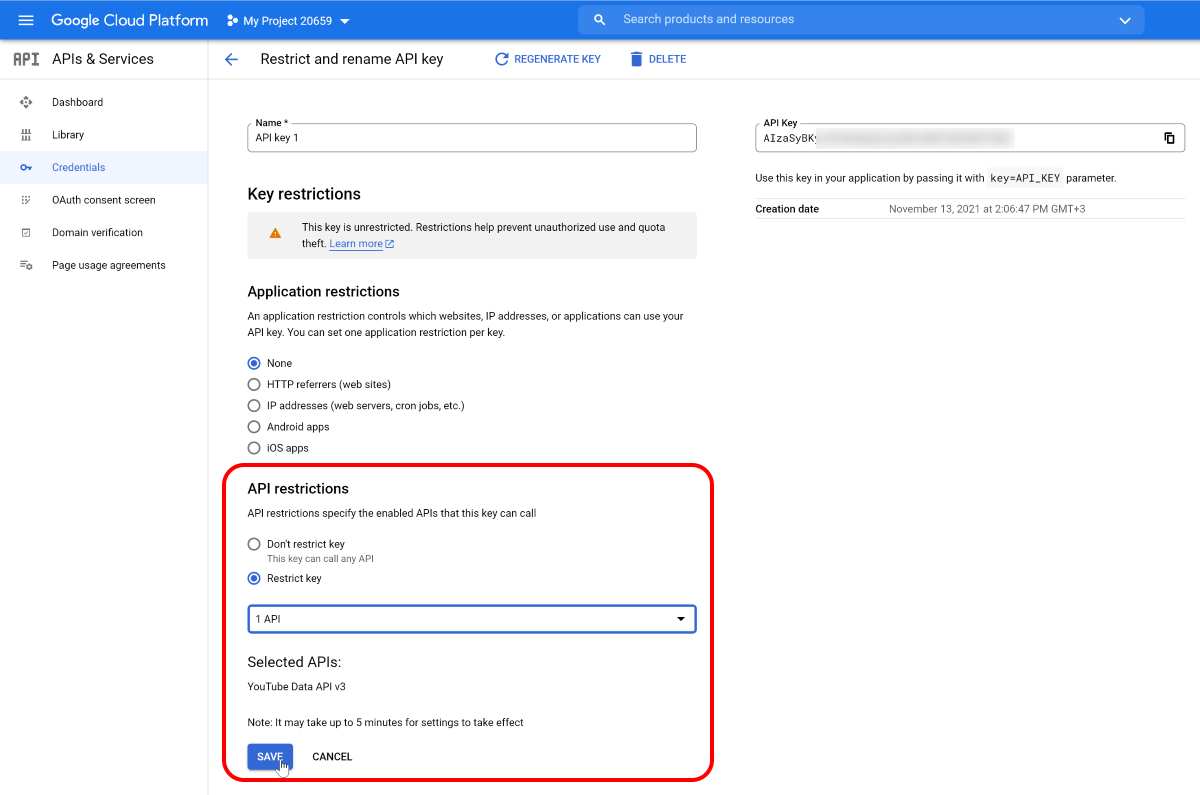Image resolution: width=1200 pixels, height=795 pixels.
Task: Click the Regenerate Key refresh icon
Action: (x=502, y=59)
